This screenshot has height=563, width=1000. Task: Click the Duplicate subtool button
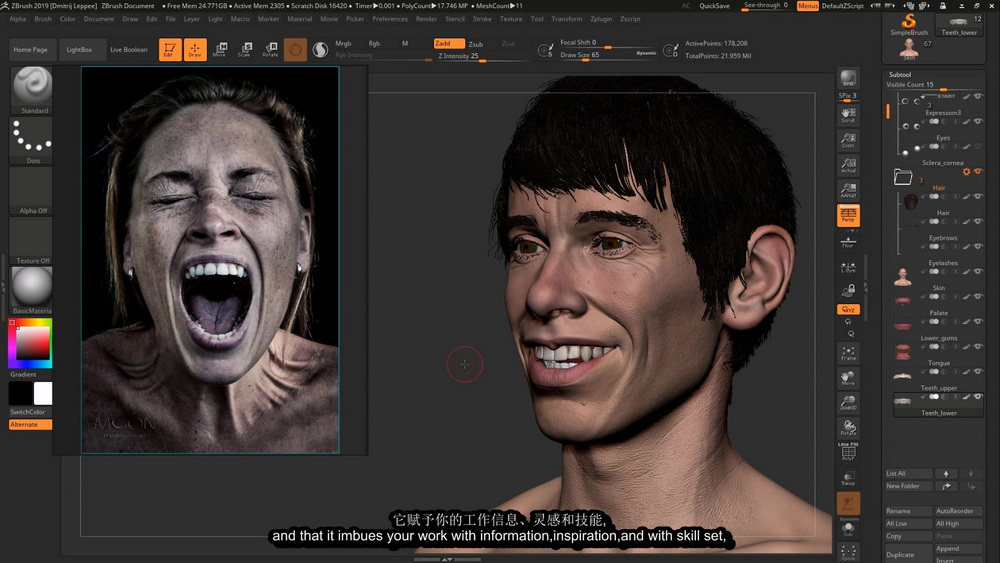tap(908, 554)
